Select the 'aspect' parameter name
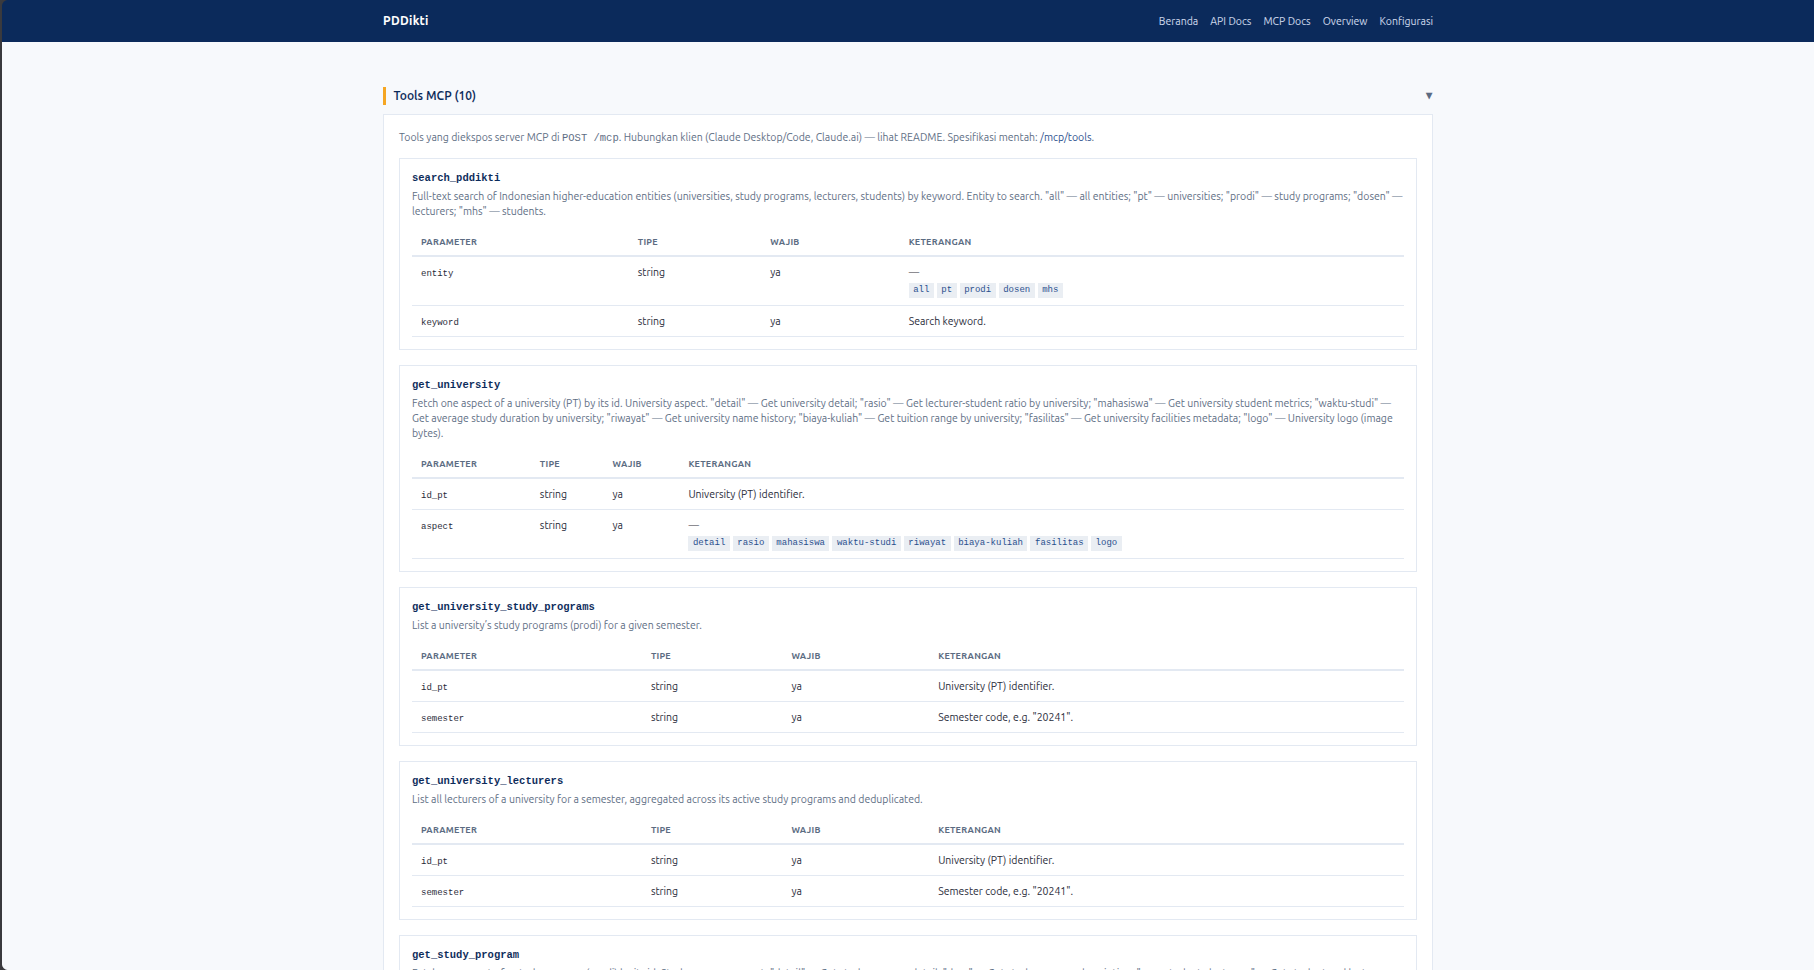The height and width of the screenshot is (970, 1814). click(x=437, y=526)
